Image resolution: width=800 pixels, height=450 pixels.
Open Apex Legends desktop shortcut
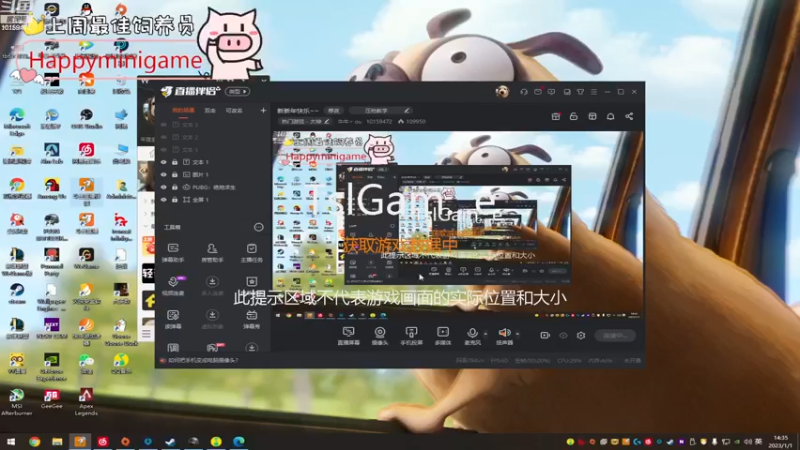pos(86,402)
